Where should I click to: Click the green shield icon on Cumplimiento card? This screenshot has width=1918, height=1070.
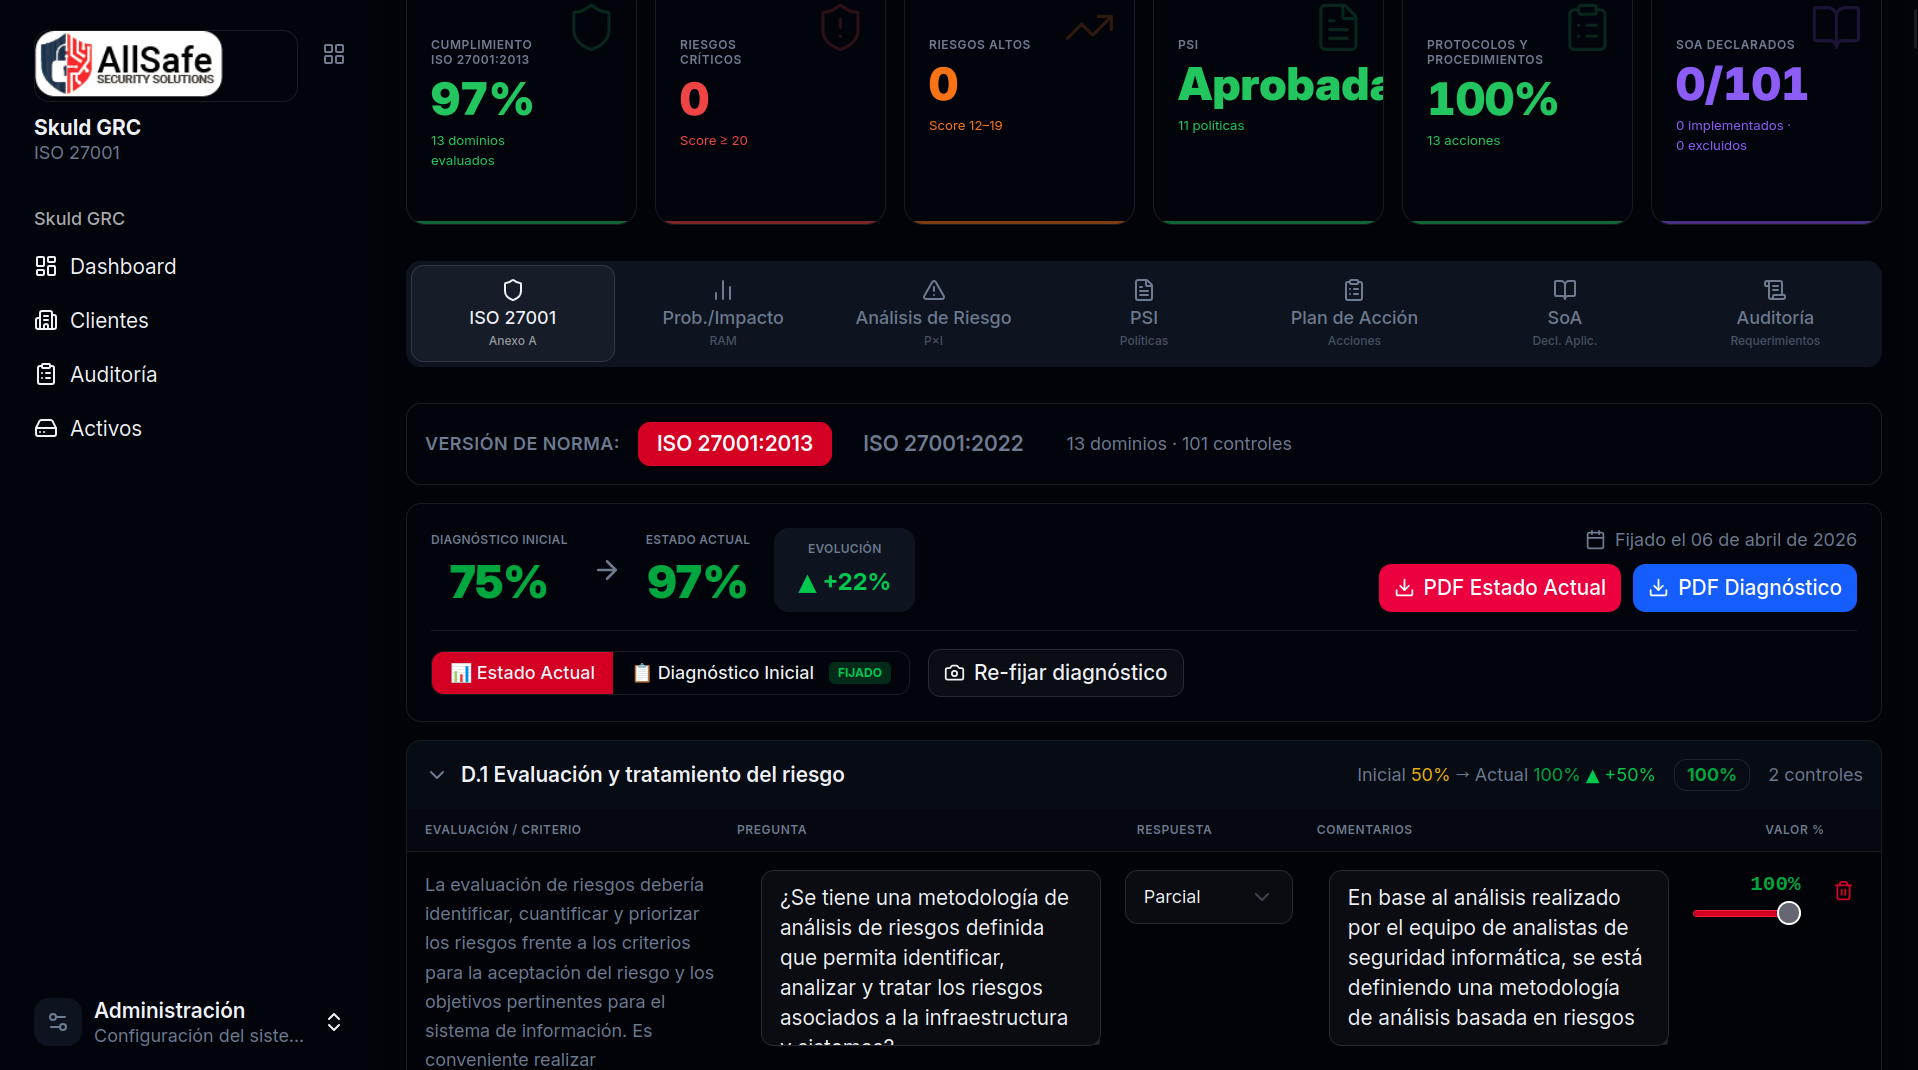(591, 27)
